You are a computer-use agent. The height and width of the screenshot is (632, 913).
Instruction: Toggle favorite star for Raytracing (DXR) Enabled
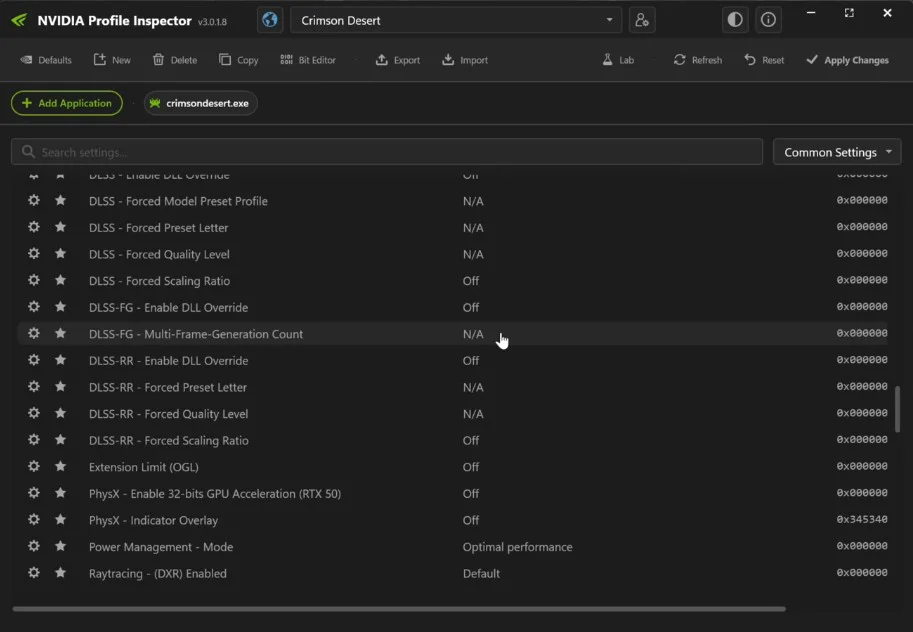tap(60, 573)
